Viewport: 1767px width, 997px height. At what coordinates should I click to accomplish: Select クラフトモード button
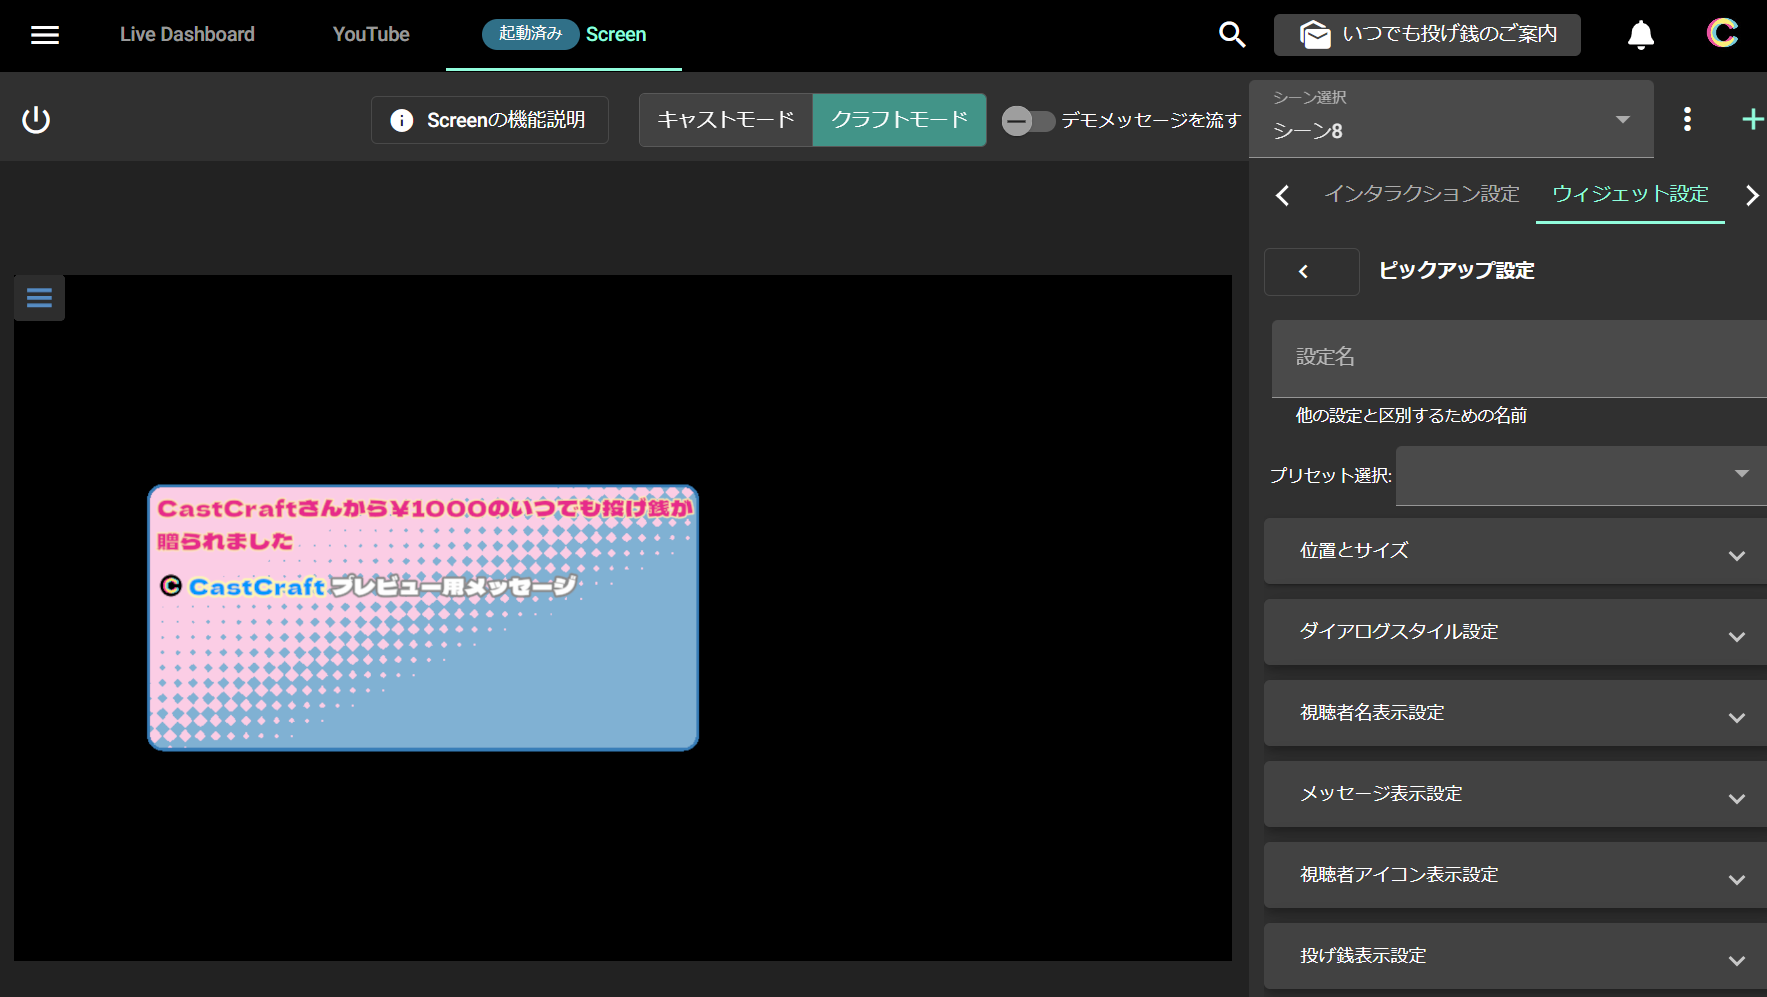coord(900,120)
